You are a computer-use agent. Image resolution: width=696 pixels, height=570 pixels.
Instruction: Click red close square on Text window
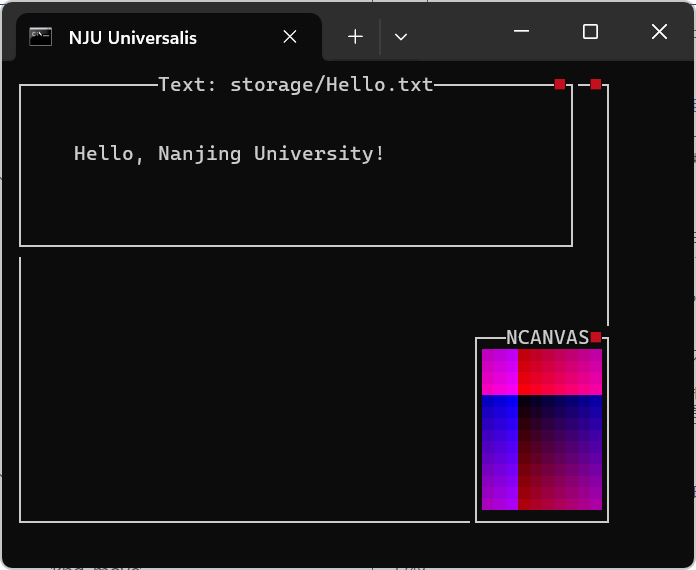pos(560,84)
